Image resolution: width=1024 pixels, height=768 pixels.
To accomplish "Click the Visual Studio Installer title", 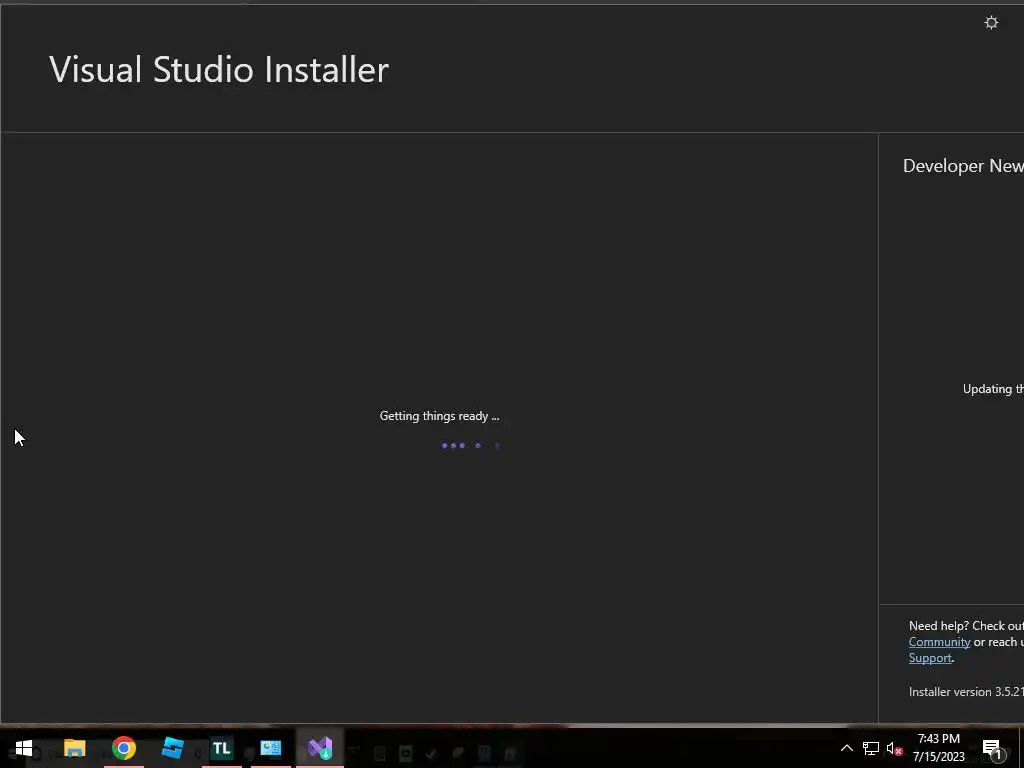I will pyautogui.click(x=219, y=70).
